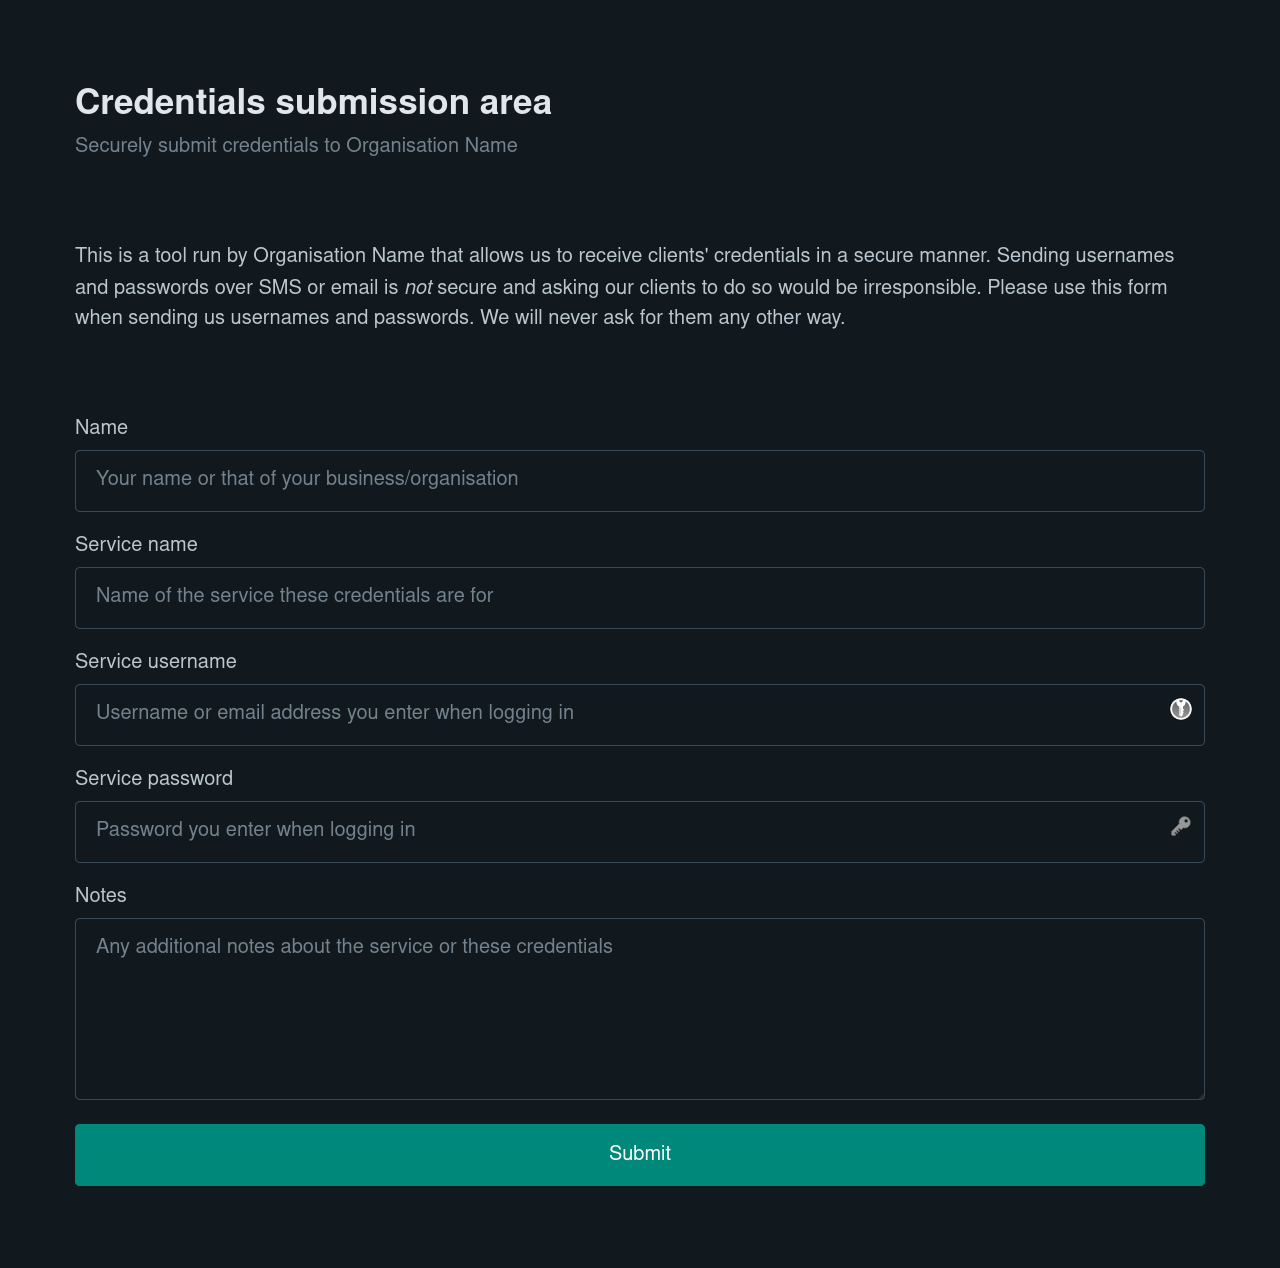The width and height of the screenshot is (1280, 1268).
Task: Click "Organisation Name" in the subtitle line
Action: (x=431, y=145)
